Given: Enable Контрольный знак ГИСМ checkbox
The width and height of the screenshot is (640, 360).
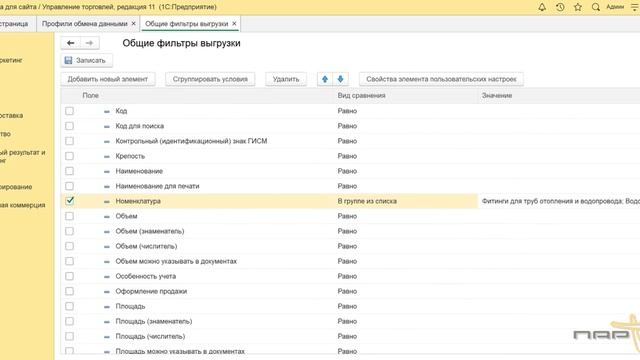Looking at the screenshot, I should (x=69, y=141).
